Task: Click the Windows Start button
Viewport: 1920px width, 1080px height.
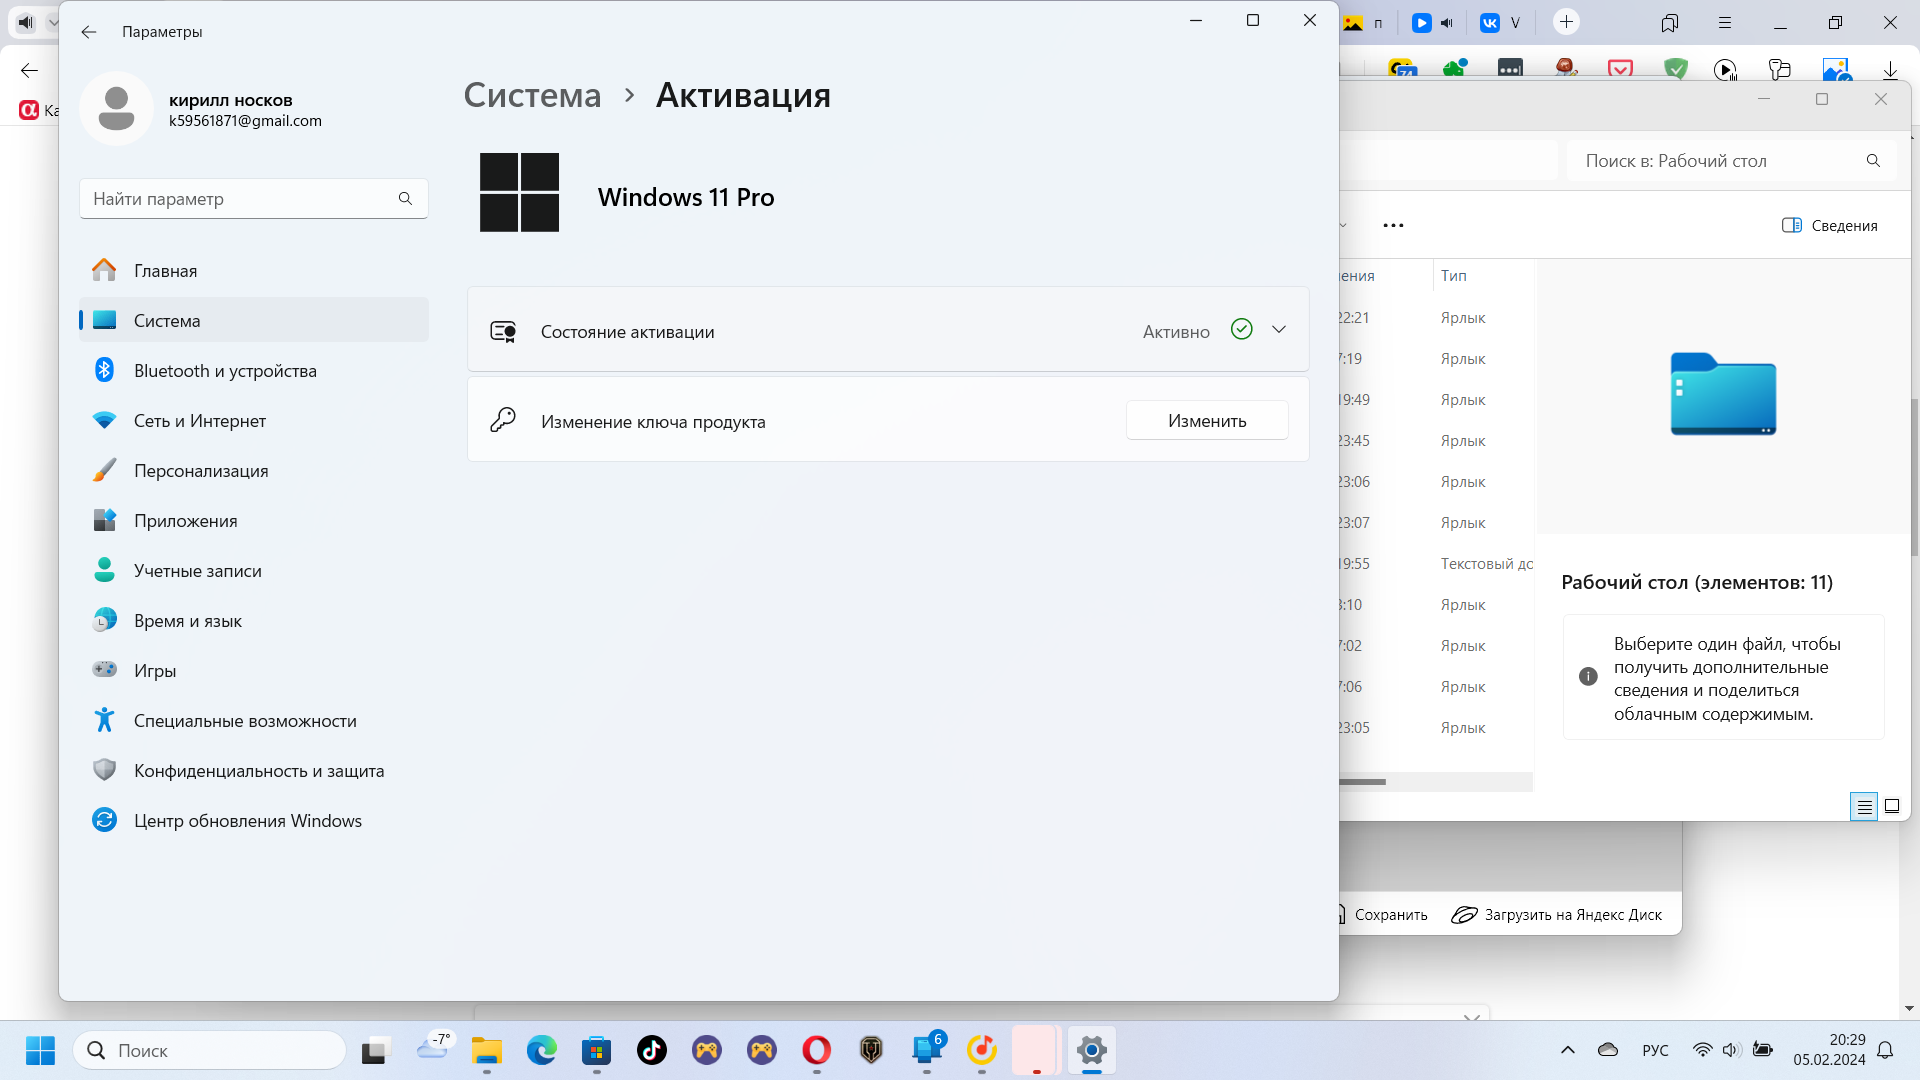Action: click(40, 1050)
